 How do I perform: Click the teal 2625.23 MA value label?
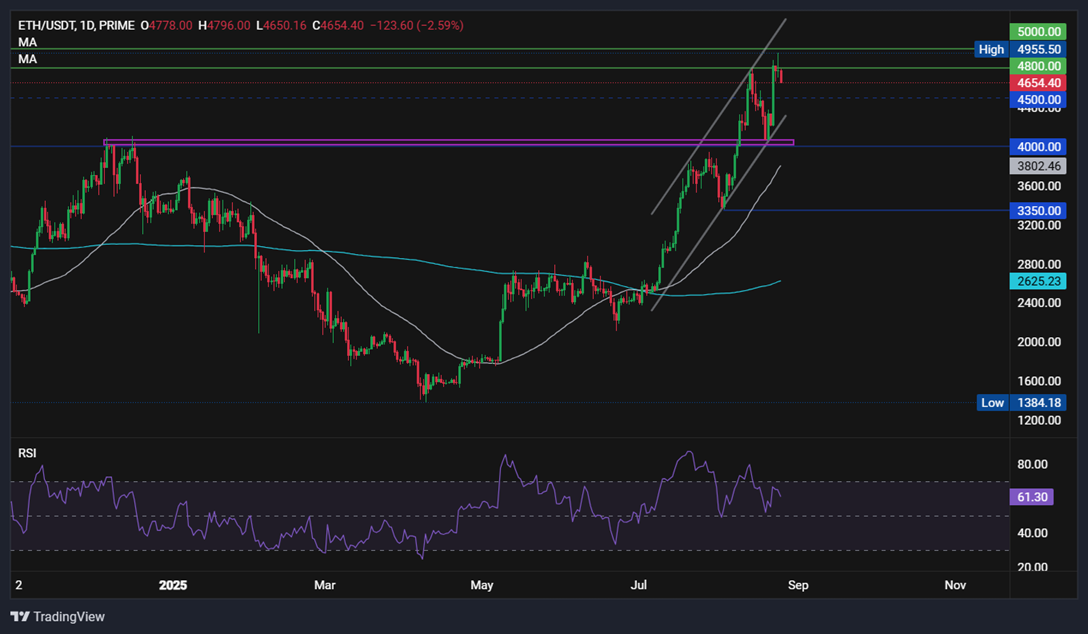1038,281
